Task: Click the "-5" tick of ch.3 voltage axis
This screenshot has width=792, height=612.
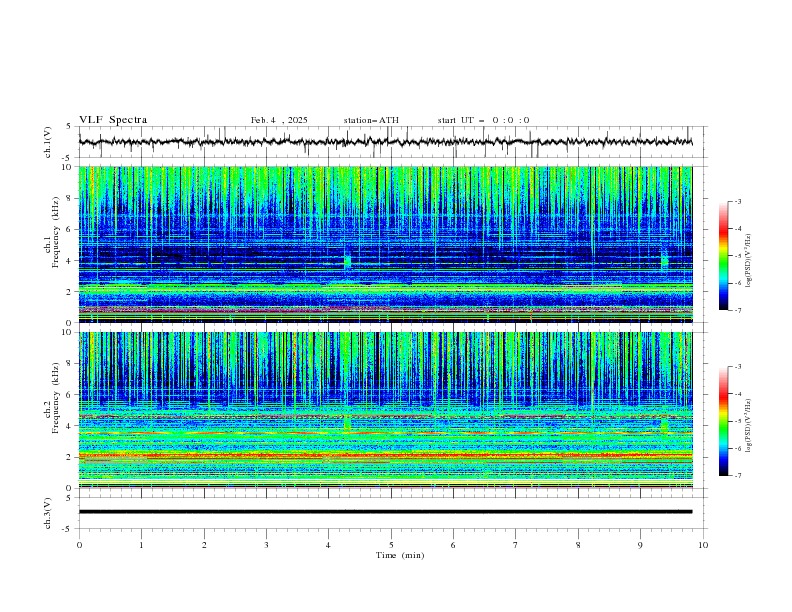Action: point(68,529)
